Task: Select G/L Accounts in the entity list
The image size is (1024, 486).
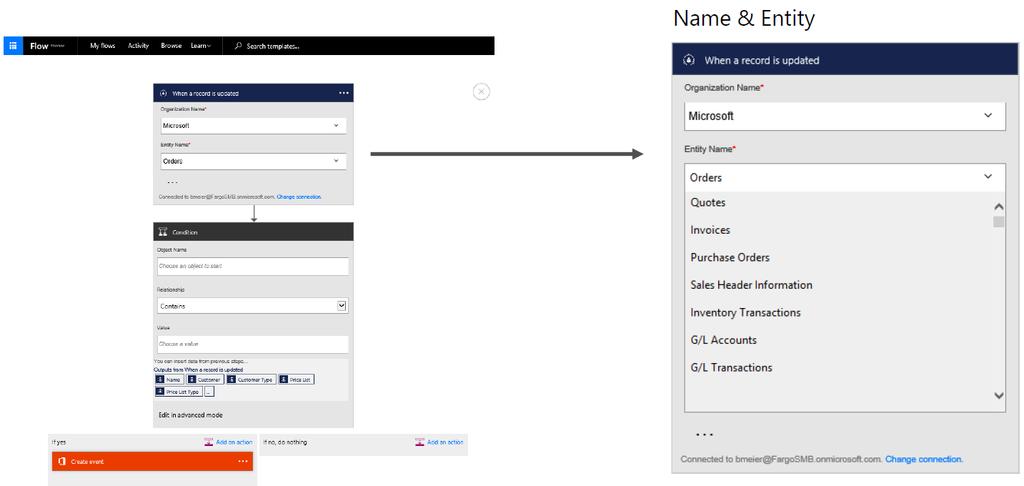Action: [x=724, y=340]
